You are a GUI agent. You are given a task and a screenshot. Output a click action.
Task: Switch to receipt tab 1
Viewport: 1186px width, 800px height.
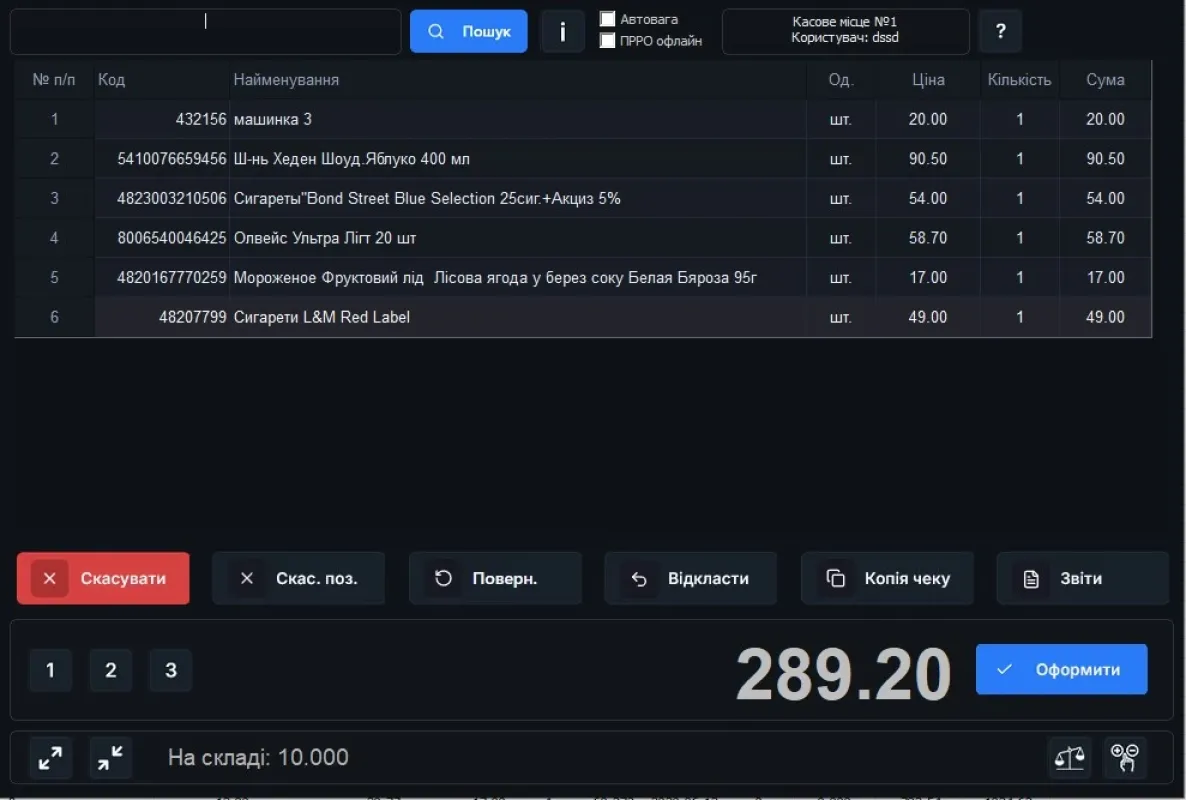coord(50,670)
